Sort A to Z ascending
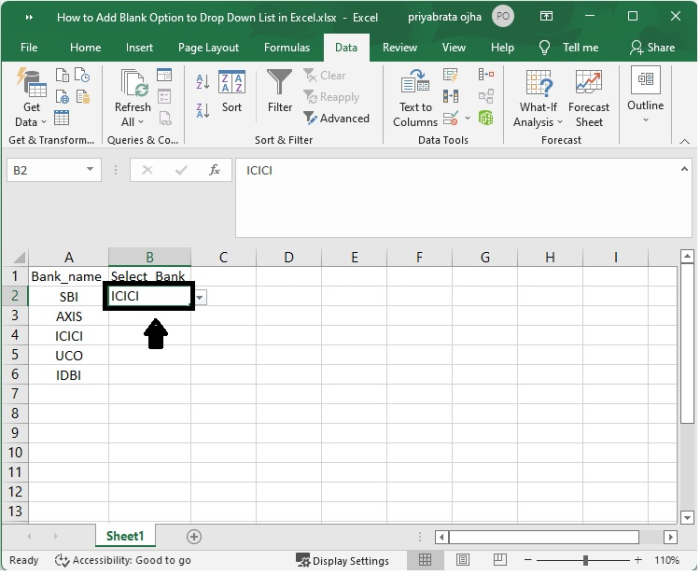Image resolution: width=700 pixels, height=575 pixels. tap(203, 82)
